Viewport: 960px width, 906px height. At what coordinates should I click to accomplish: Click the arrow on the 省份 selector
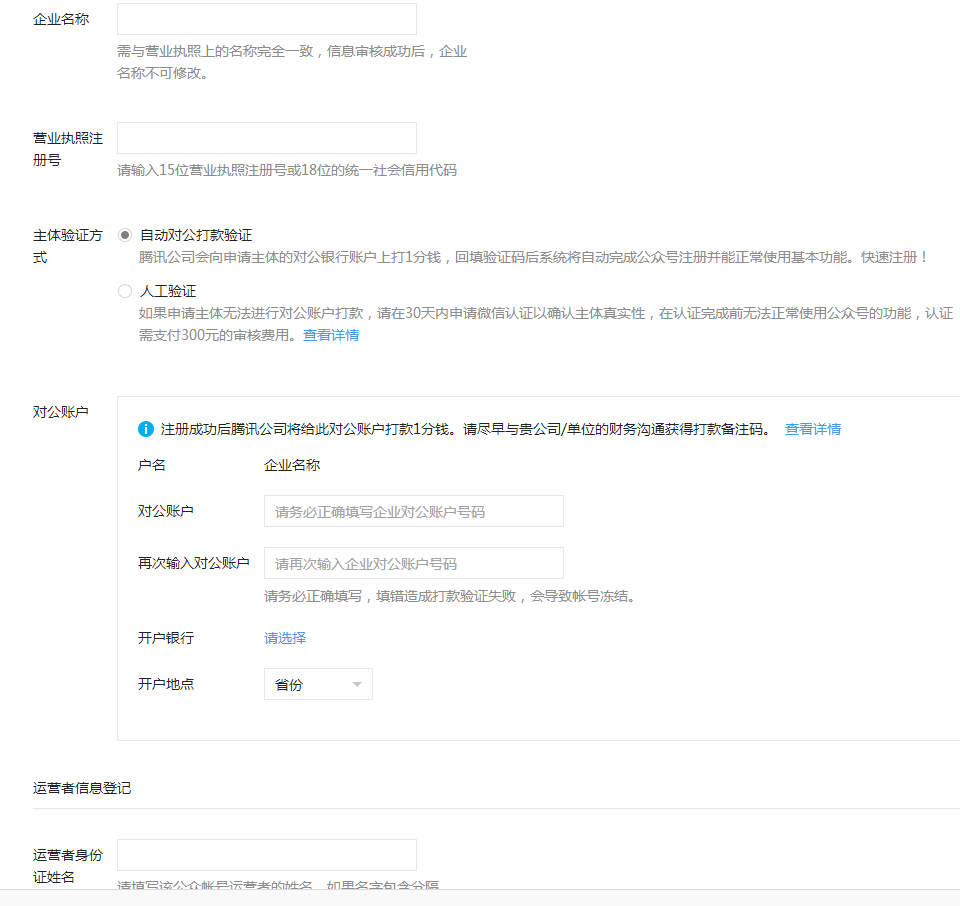357,685
